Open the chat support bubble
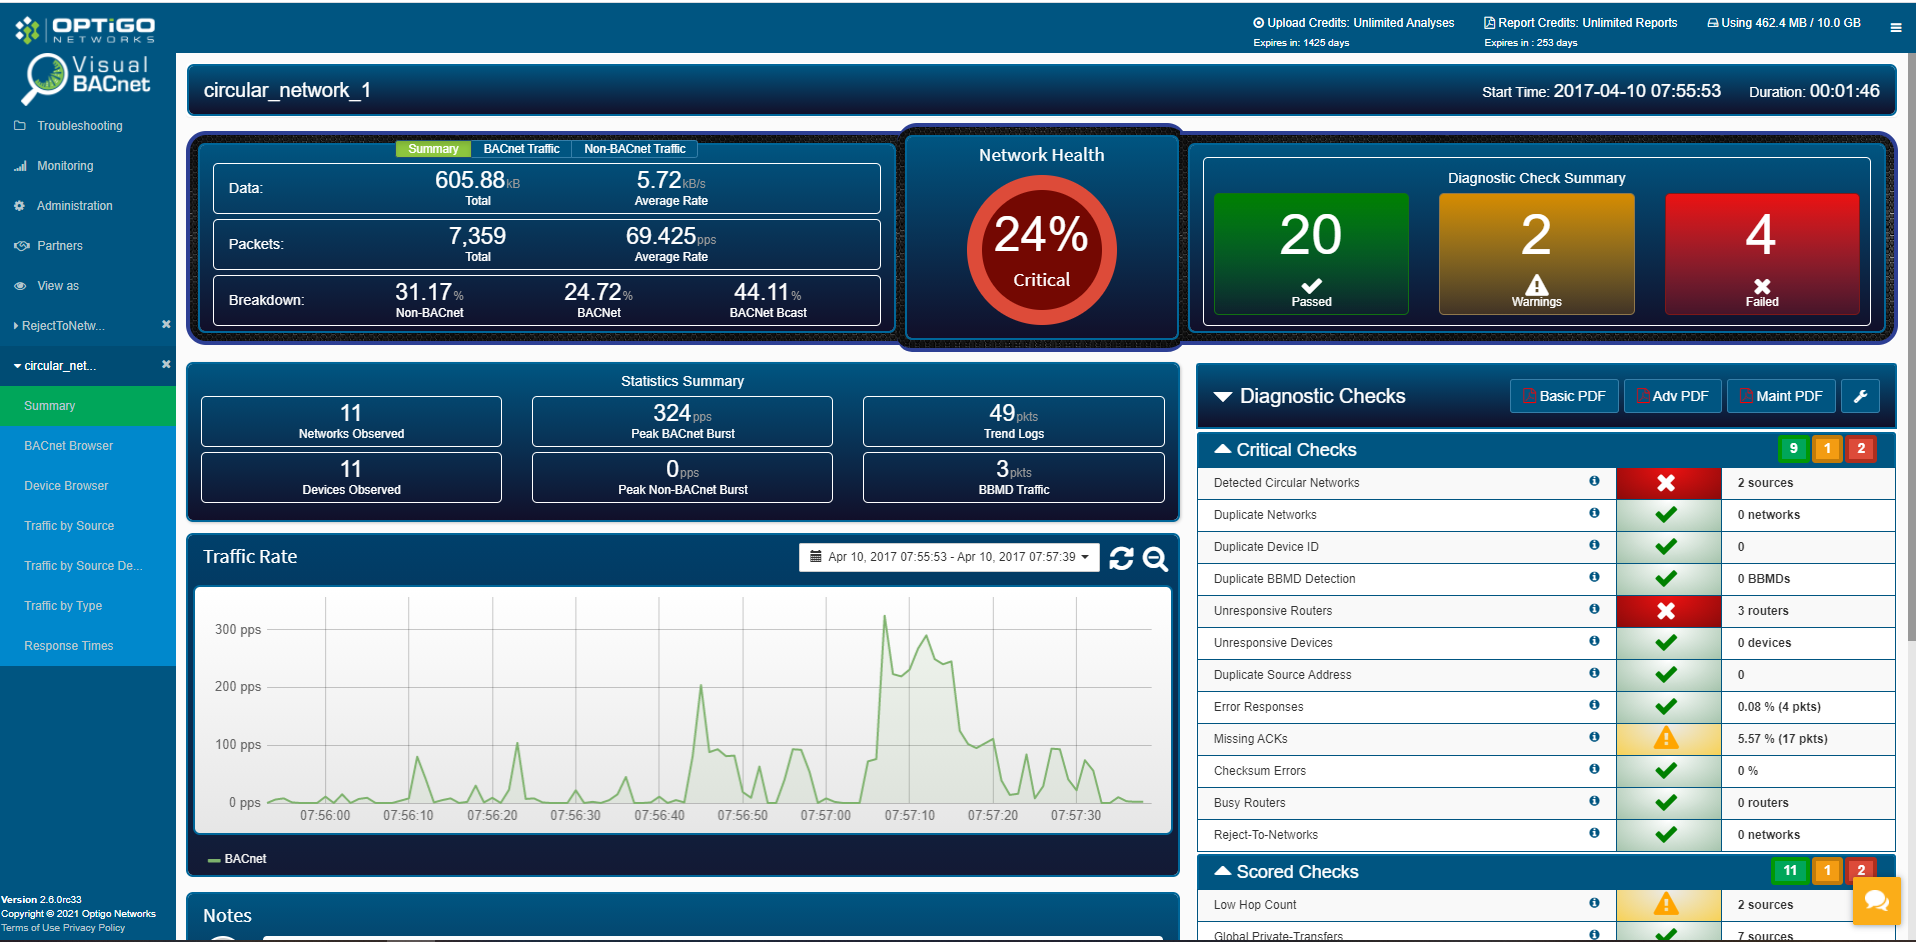1916x942 pixels. point(1876,901)
